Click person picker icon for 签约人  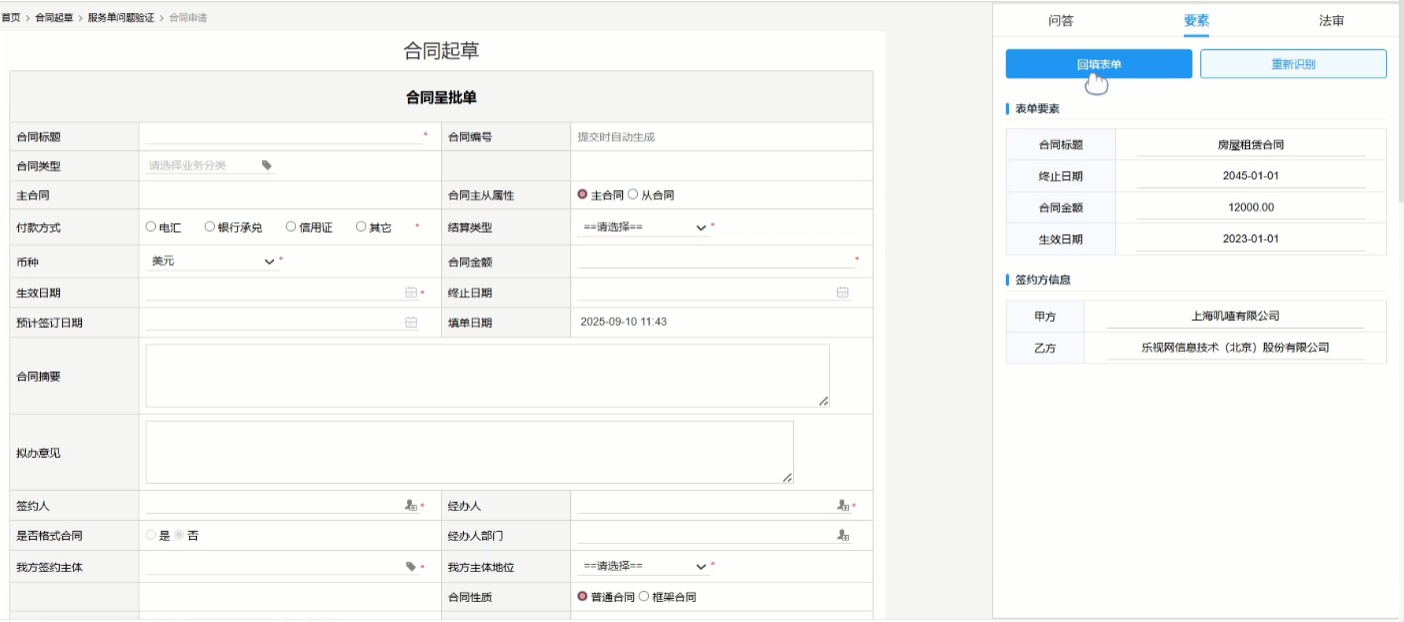tap(410, 506)
